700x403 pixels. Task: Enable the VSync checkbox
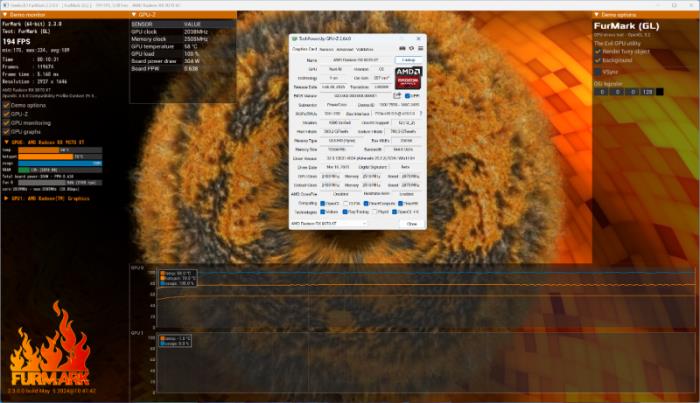(598, 71)
